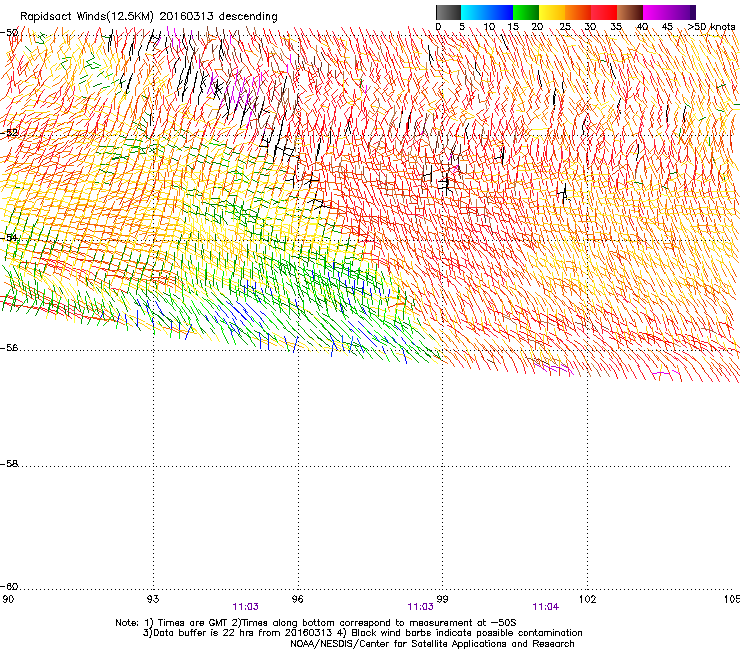Click the "-58" latitude axis label
Screen dimensions: 740x650
point(9,464)
